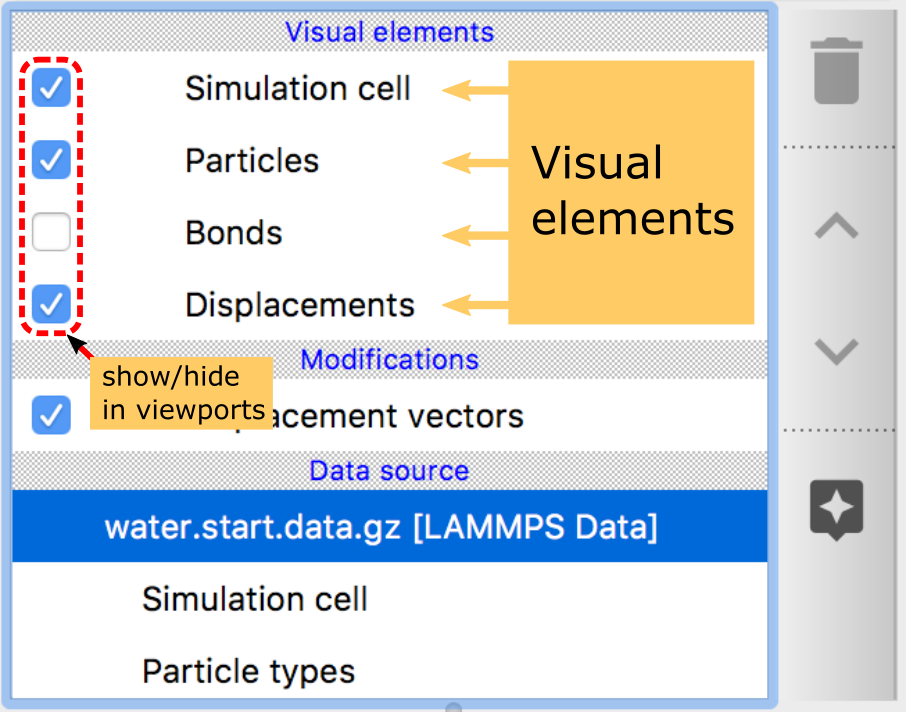Select water.start.data.gz LAMMPS Data source

coord(381,527)
